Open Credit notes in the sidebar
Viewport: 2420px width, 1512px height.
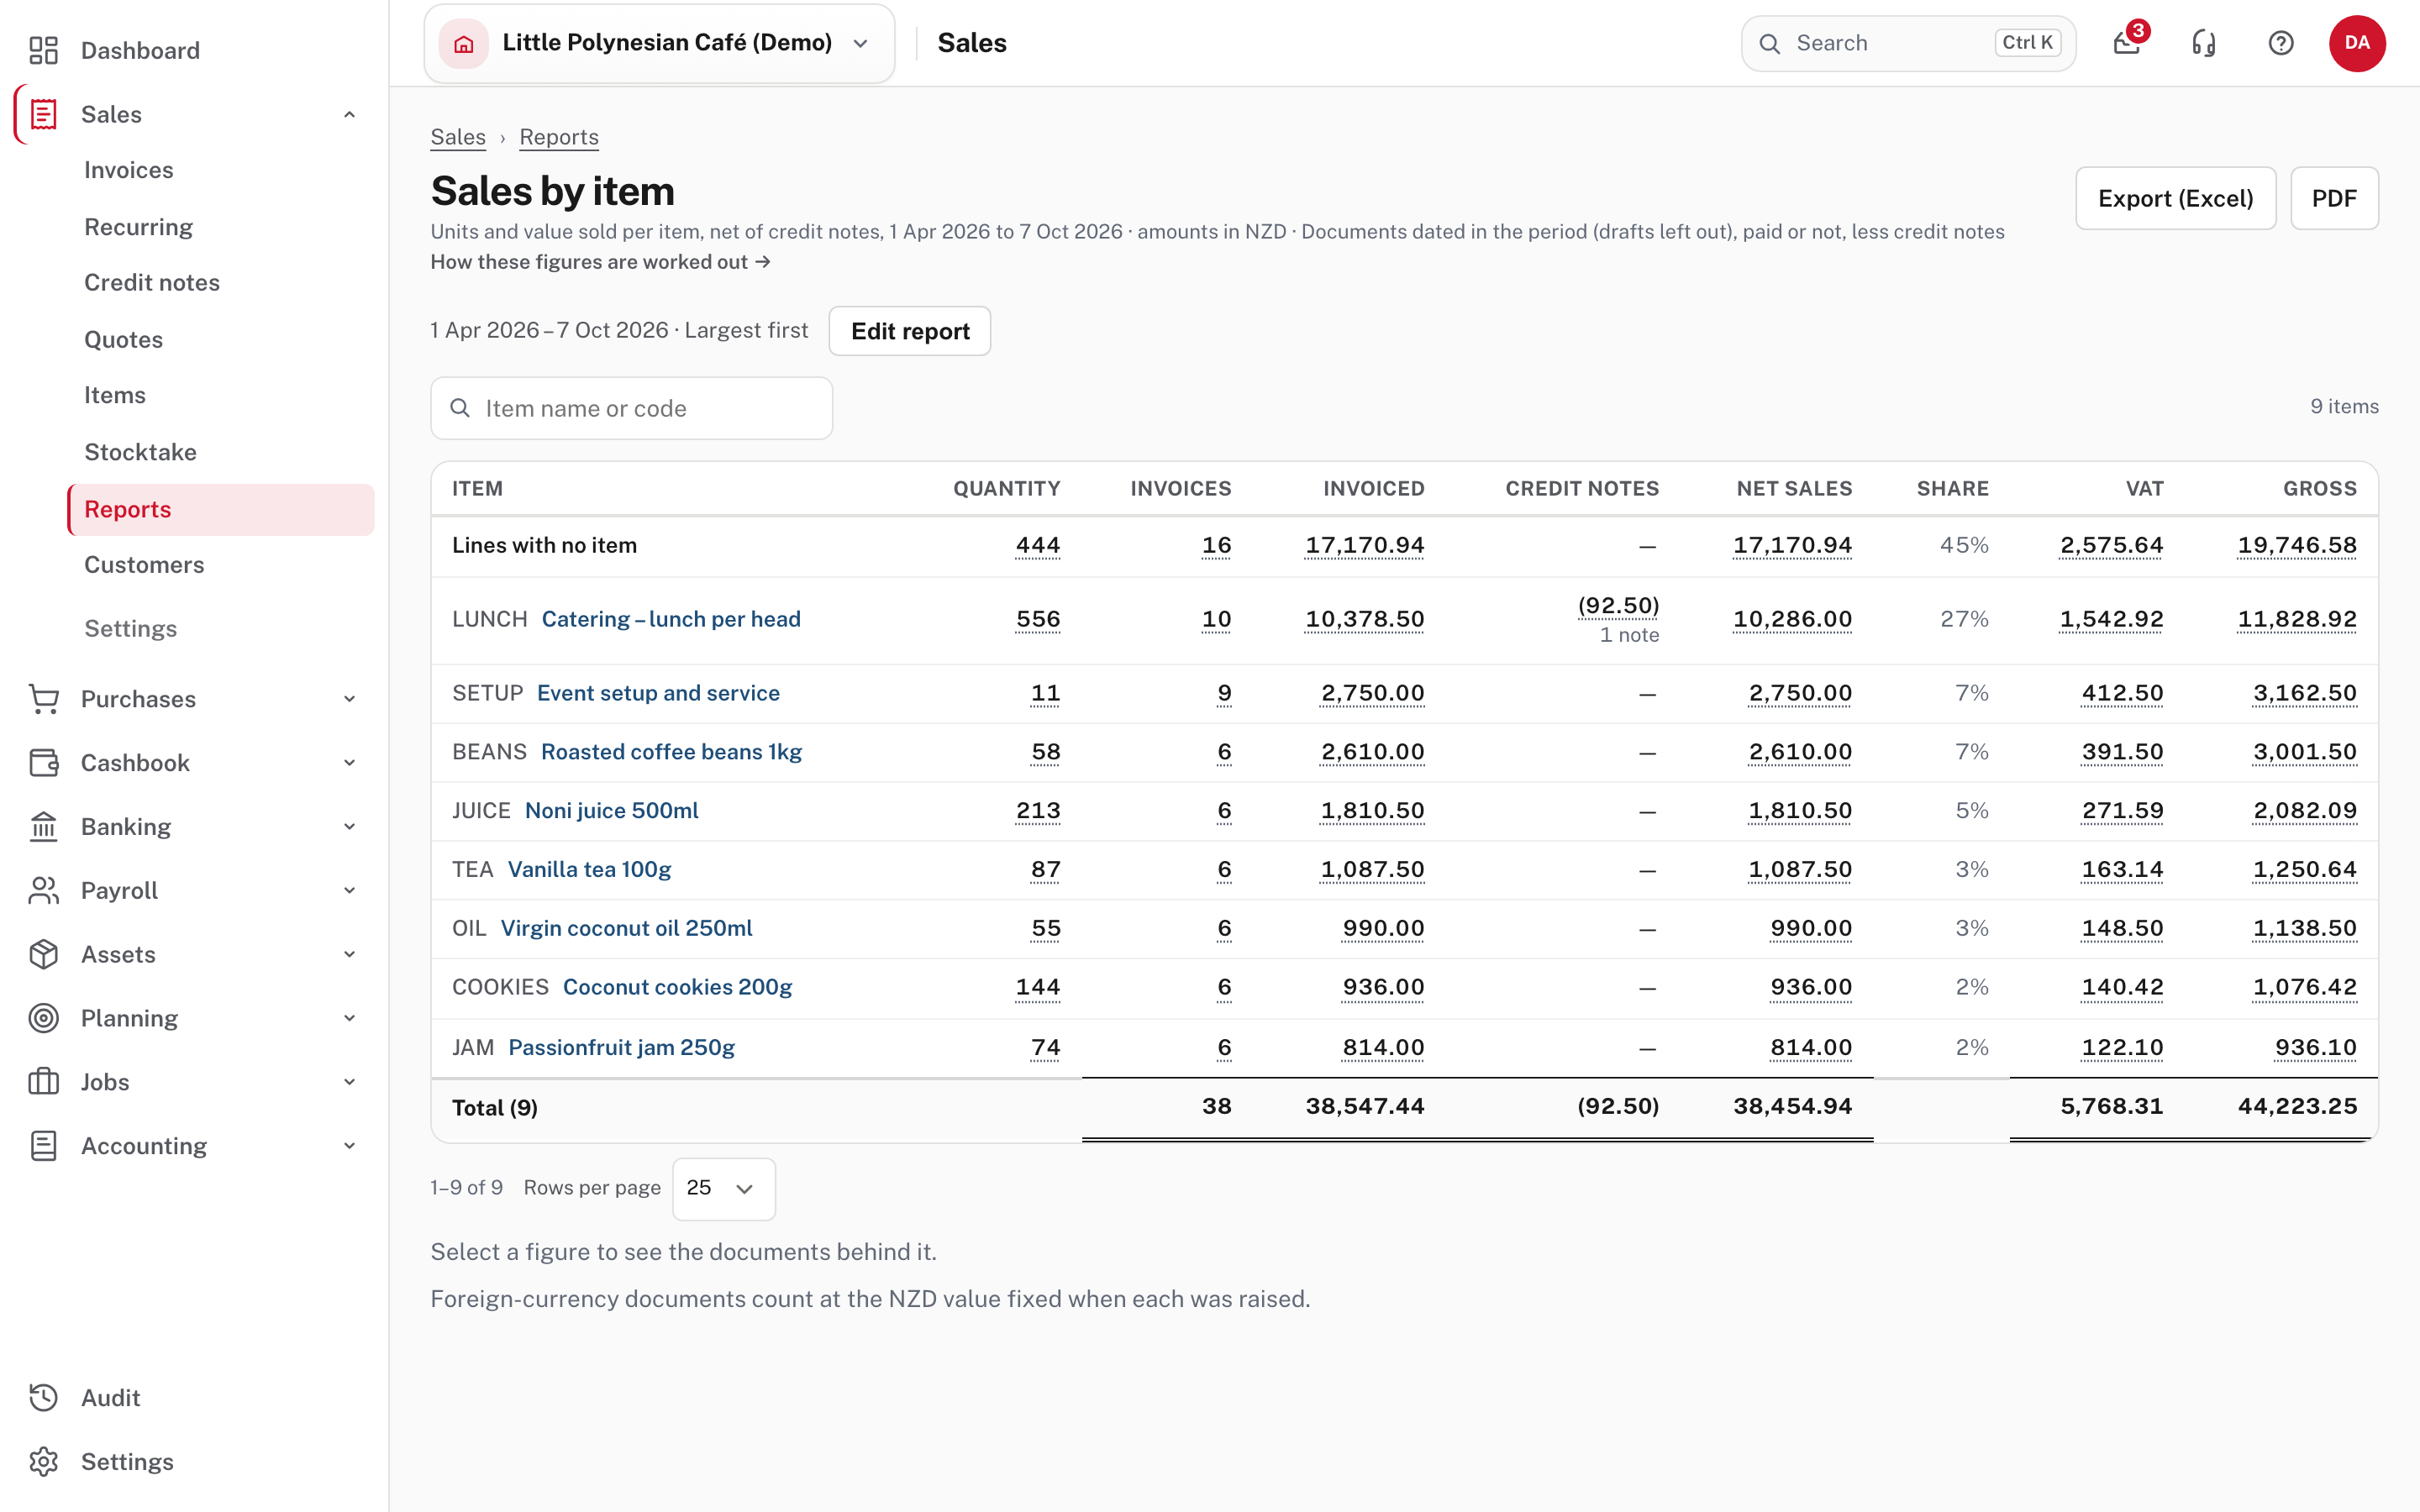click(x=152, y=282)
